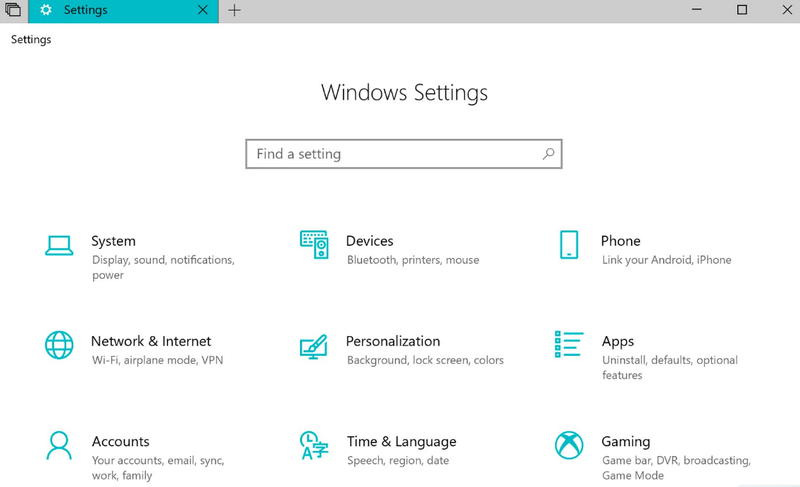Open Phone settings title
Viewport: 800px width, 487px height.
pos(620,241)
